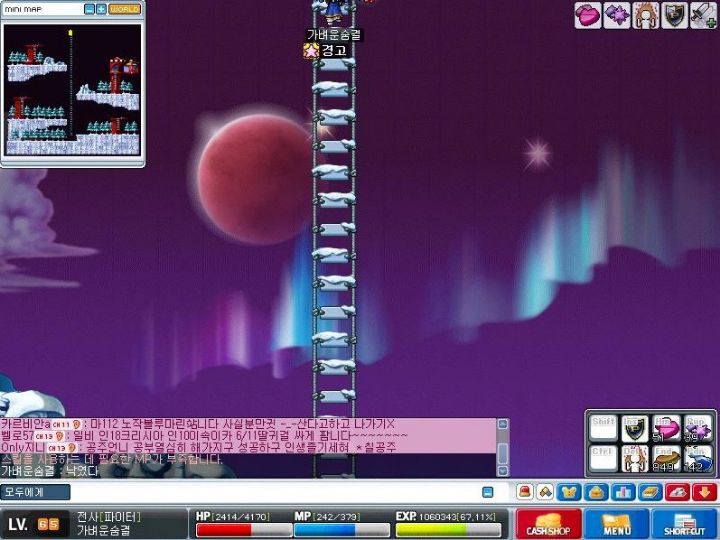Click the brown hair buff icon at top right
This screenshot has height=540, width=720.
pyautogui.click(x=646, y=15)
